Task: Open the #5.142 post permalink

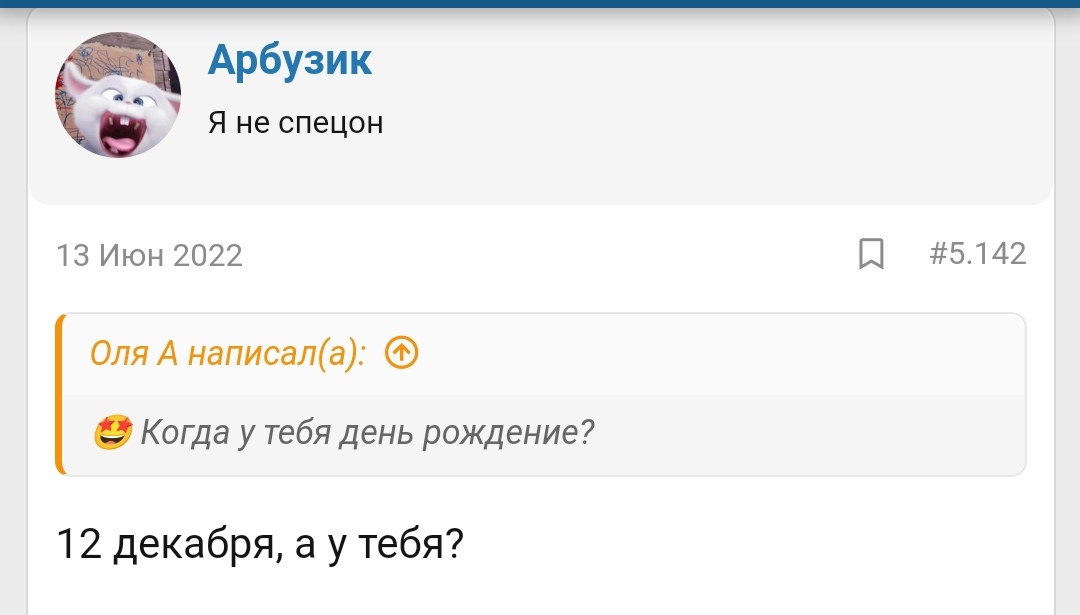Action: (977, 254)
